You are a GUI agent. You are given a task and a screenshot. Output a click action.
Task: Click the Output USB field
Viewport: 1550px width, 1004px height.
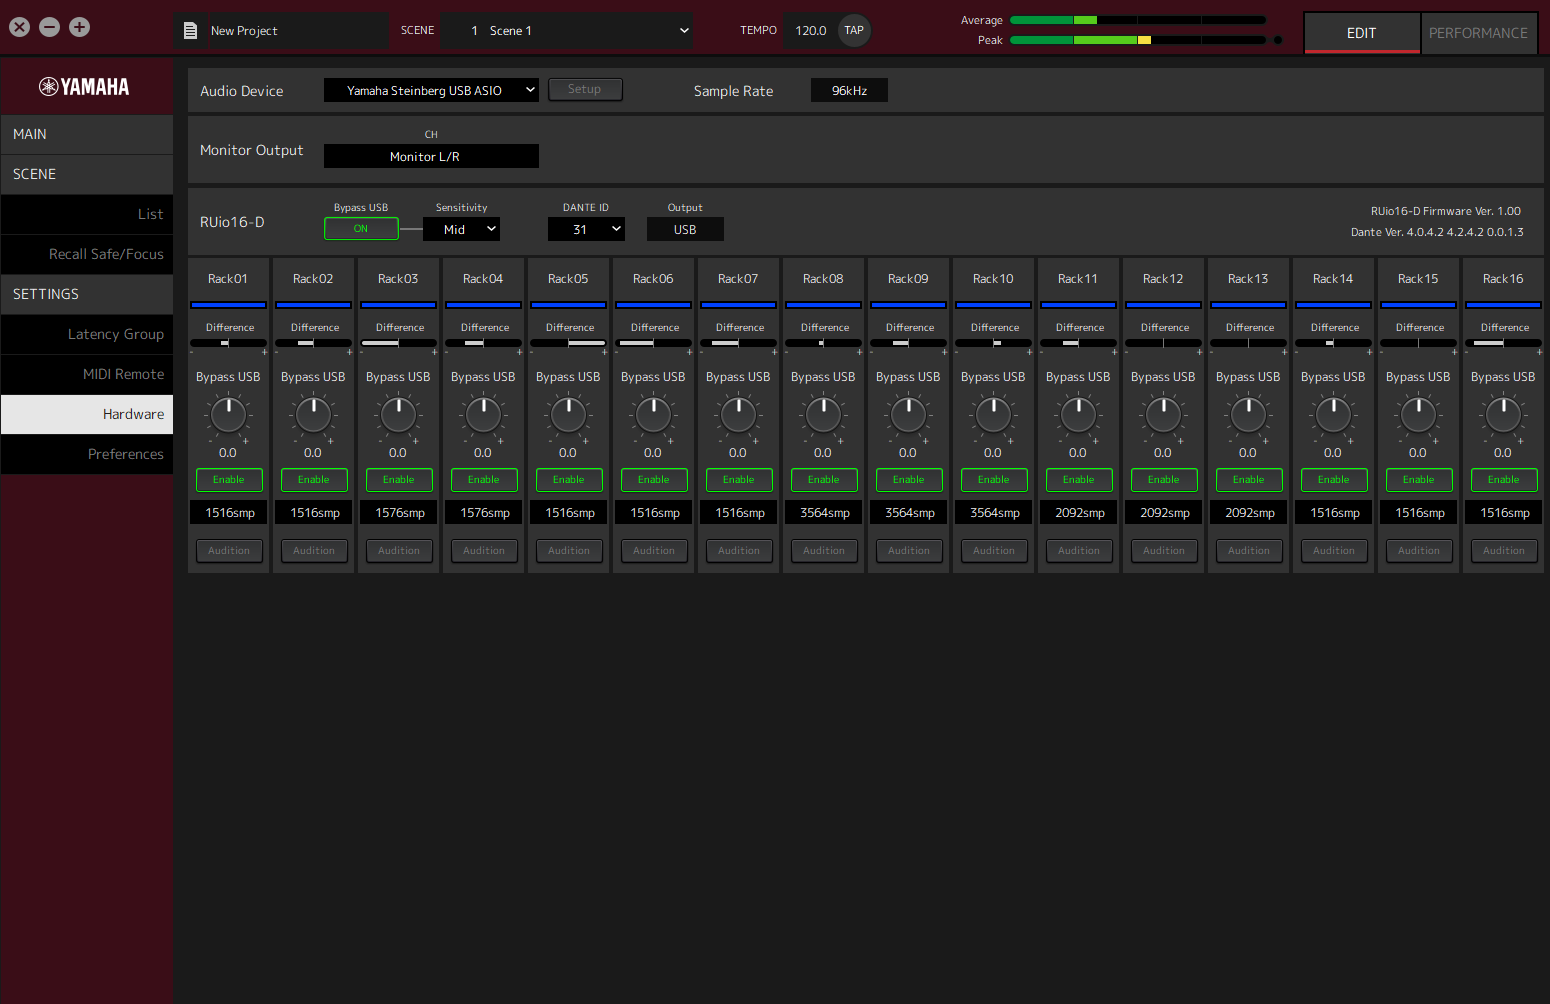[685, 229]
